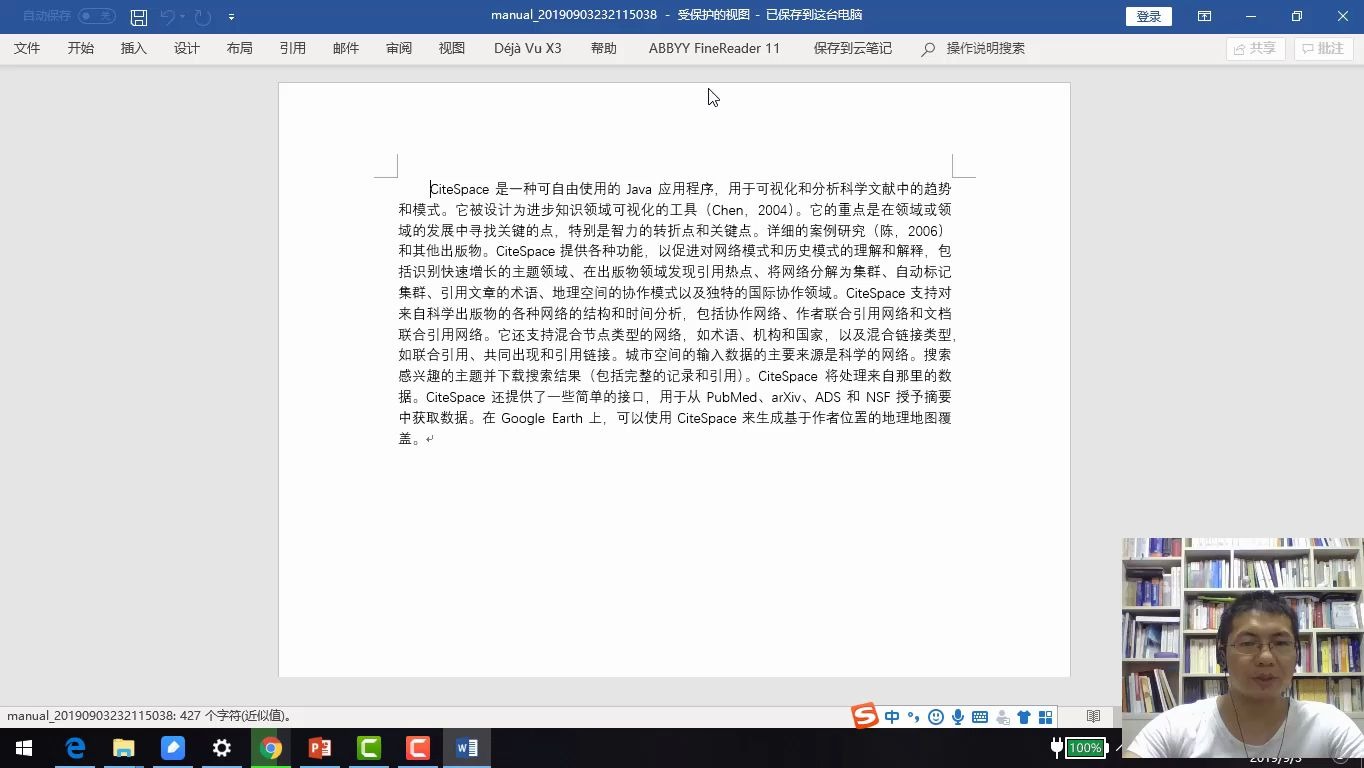The width and height of the screenshot is (1364, 768).
Task: Toggle full/half-width punctuation on Sogou bar
Action: pos(912,717)
